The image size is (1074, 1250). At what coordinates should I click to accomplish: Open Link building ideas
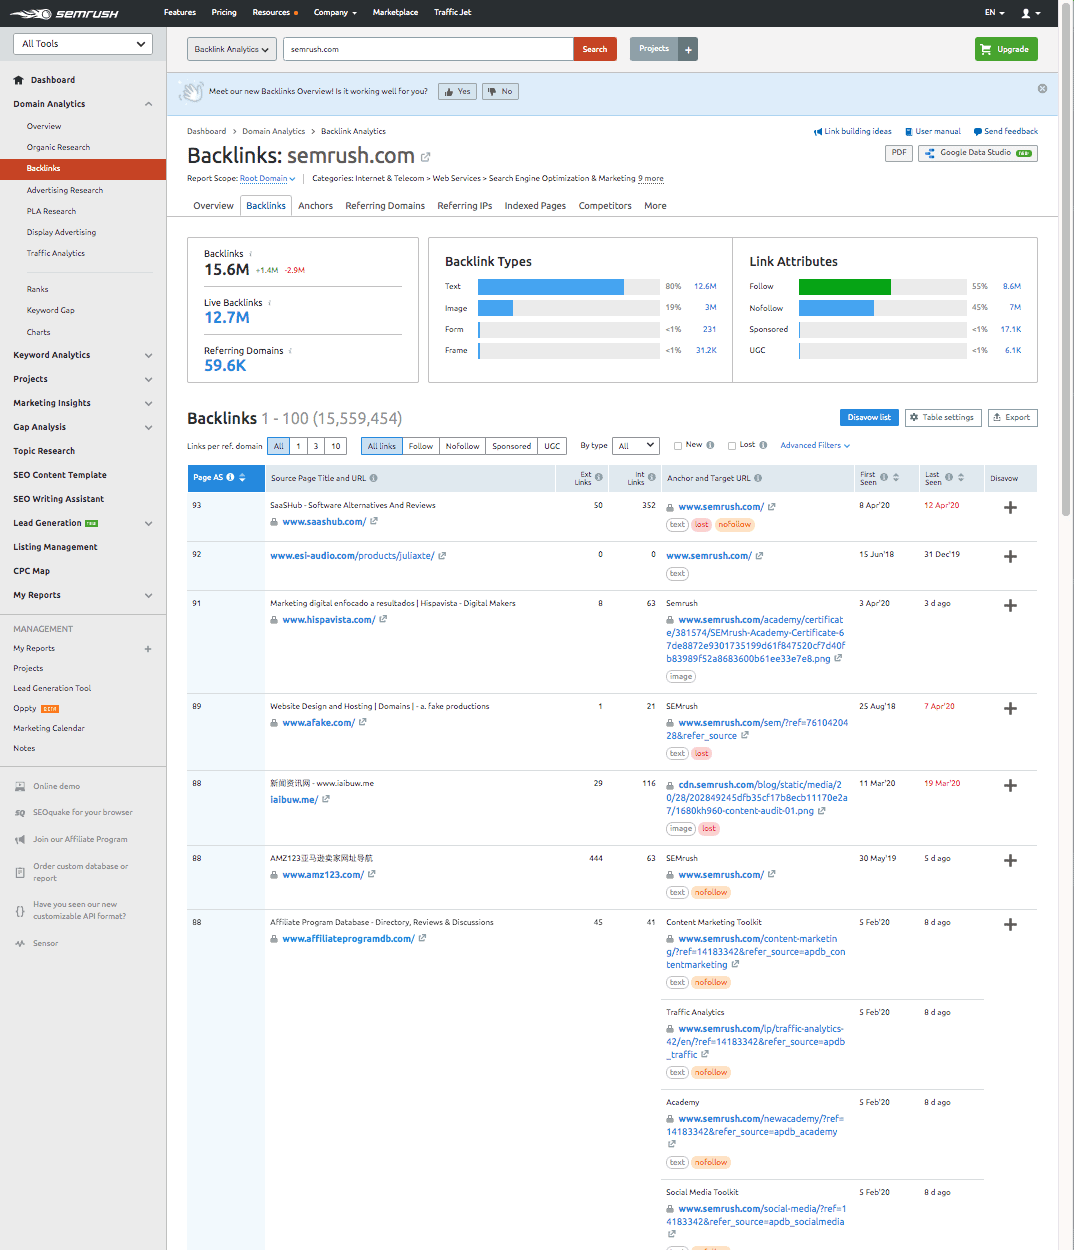tap(853, 131)
